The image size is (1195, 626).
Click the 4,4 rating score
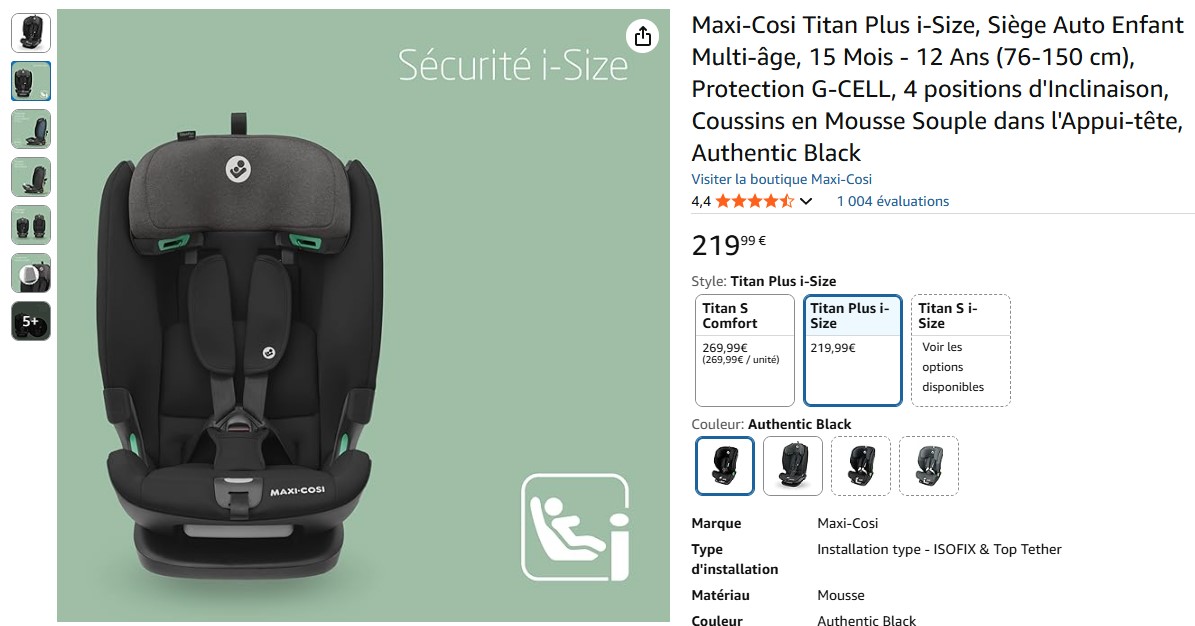pyautogui.click(x=701, y=201)
